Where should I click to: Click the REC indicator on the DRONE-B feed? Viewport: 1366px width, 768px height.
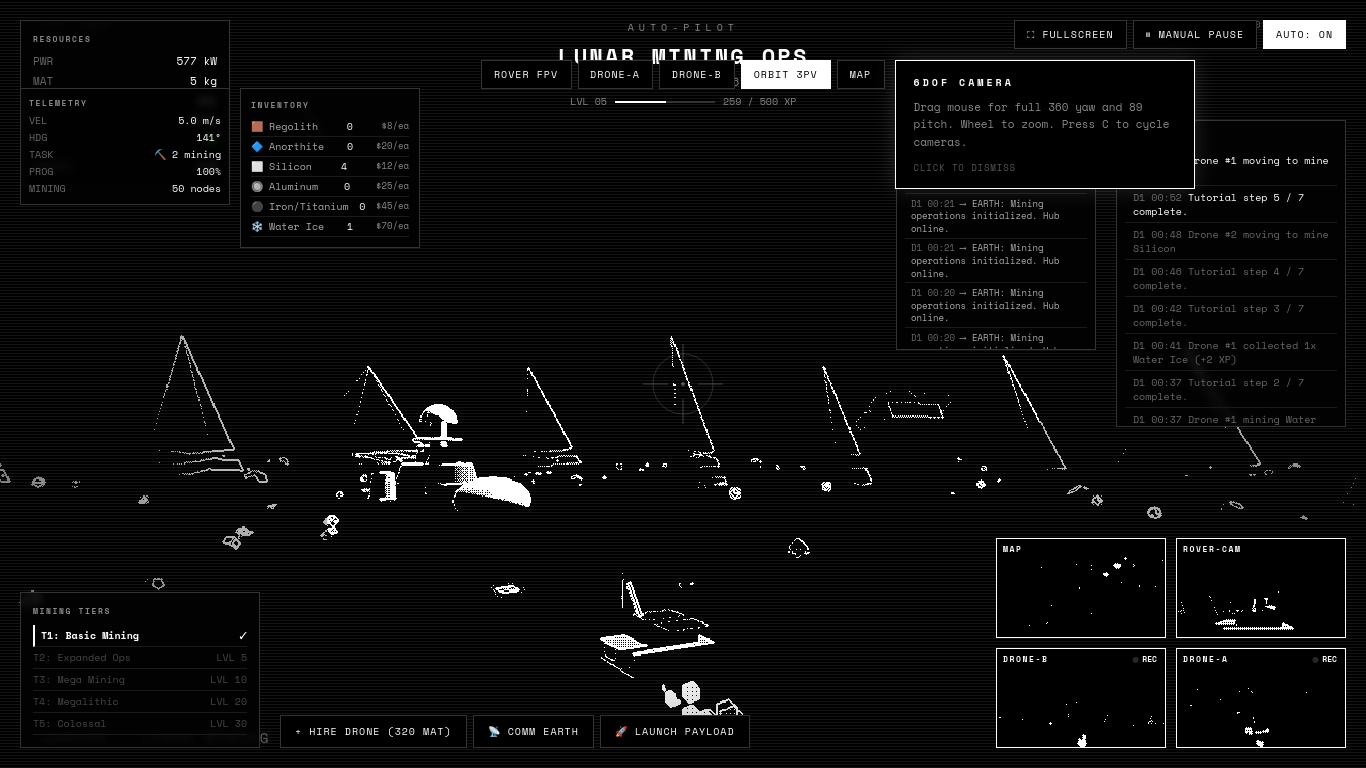point(1144,660)
